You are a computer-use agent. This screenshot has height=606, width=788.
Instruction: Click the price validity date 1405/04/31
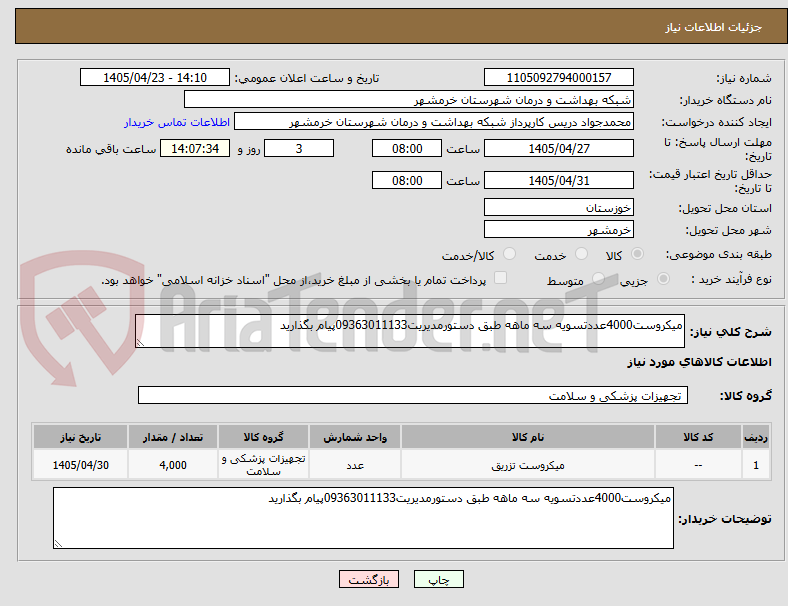coord(558,180)
